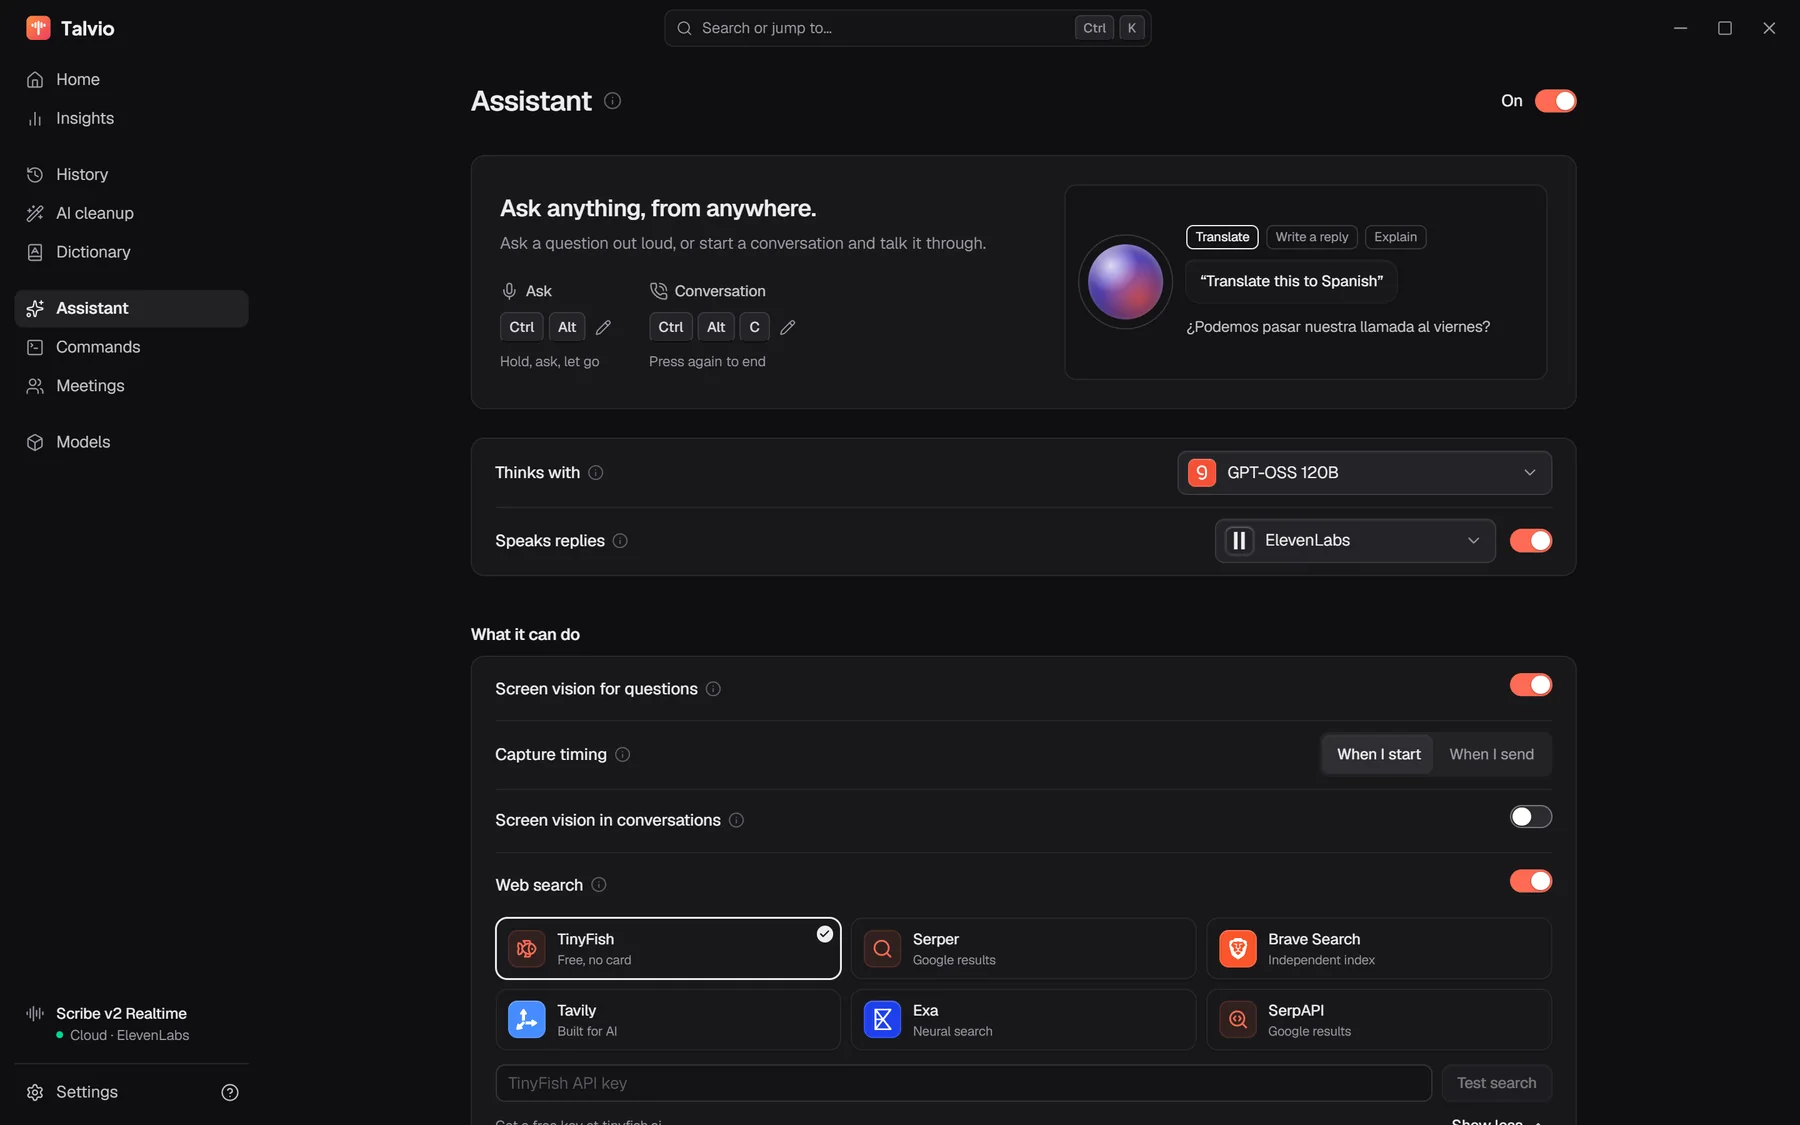Toggle Screen vision for questions off

1531,685
